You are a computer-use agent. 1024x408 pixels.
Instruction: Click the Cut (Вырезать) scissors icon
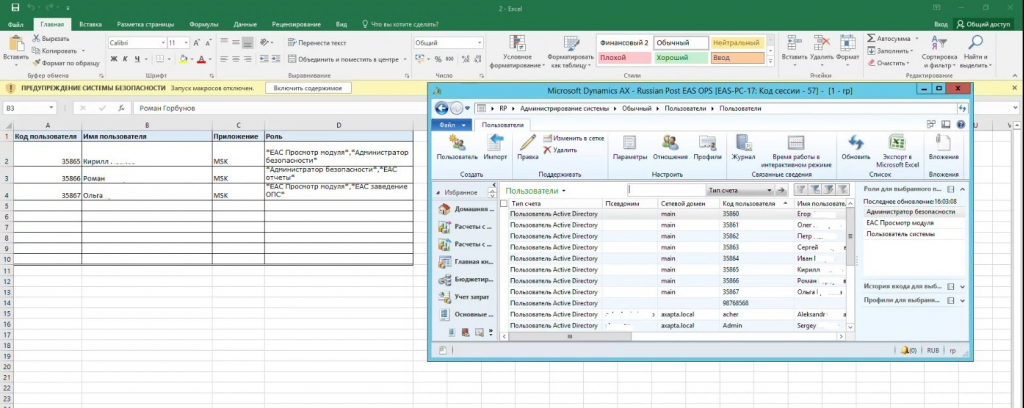[37, 39]
